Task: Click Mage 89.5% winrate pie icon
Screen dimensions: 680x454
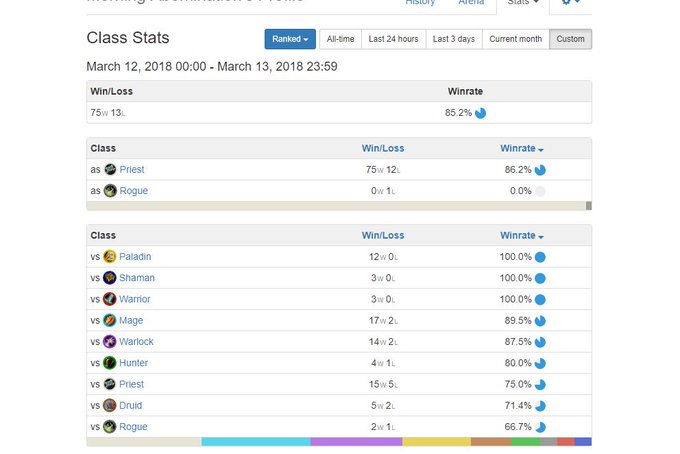Action: 540,321
